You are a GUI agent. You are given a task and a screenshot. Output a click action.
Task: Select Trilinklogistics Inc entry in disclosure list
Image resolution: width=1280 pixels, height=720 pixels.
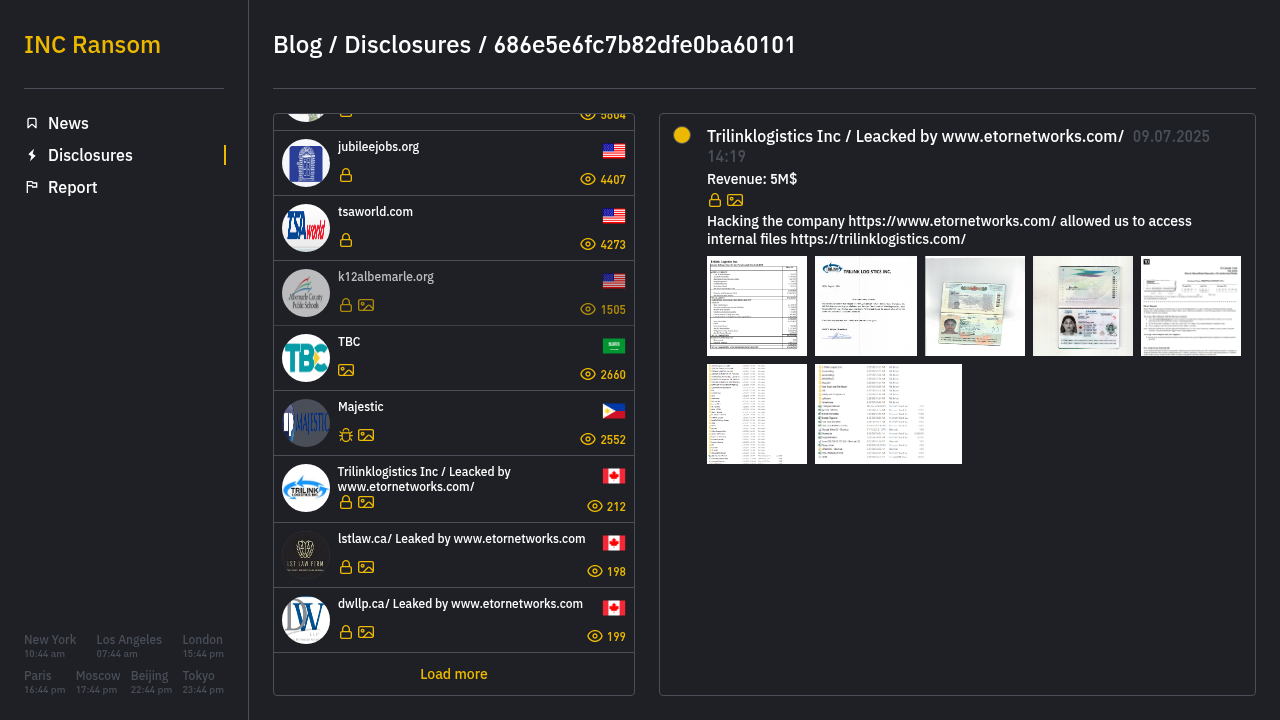pyautogui.click(x=454, y=489)
